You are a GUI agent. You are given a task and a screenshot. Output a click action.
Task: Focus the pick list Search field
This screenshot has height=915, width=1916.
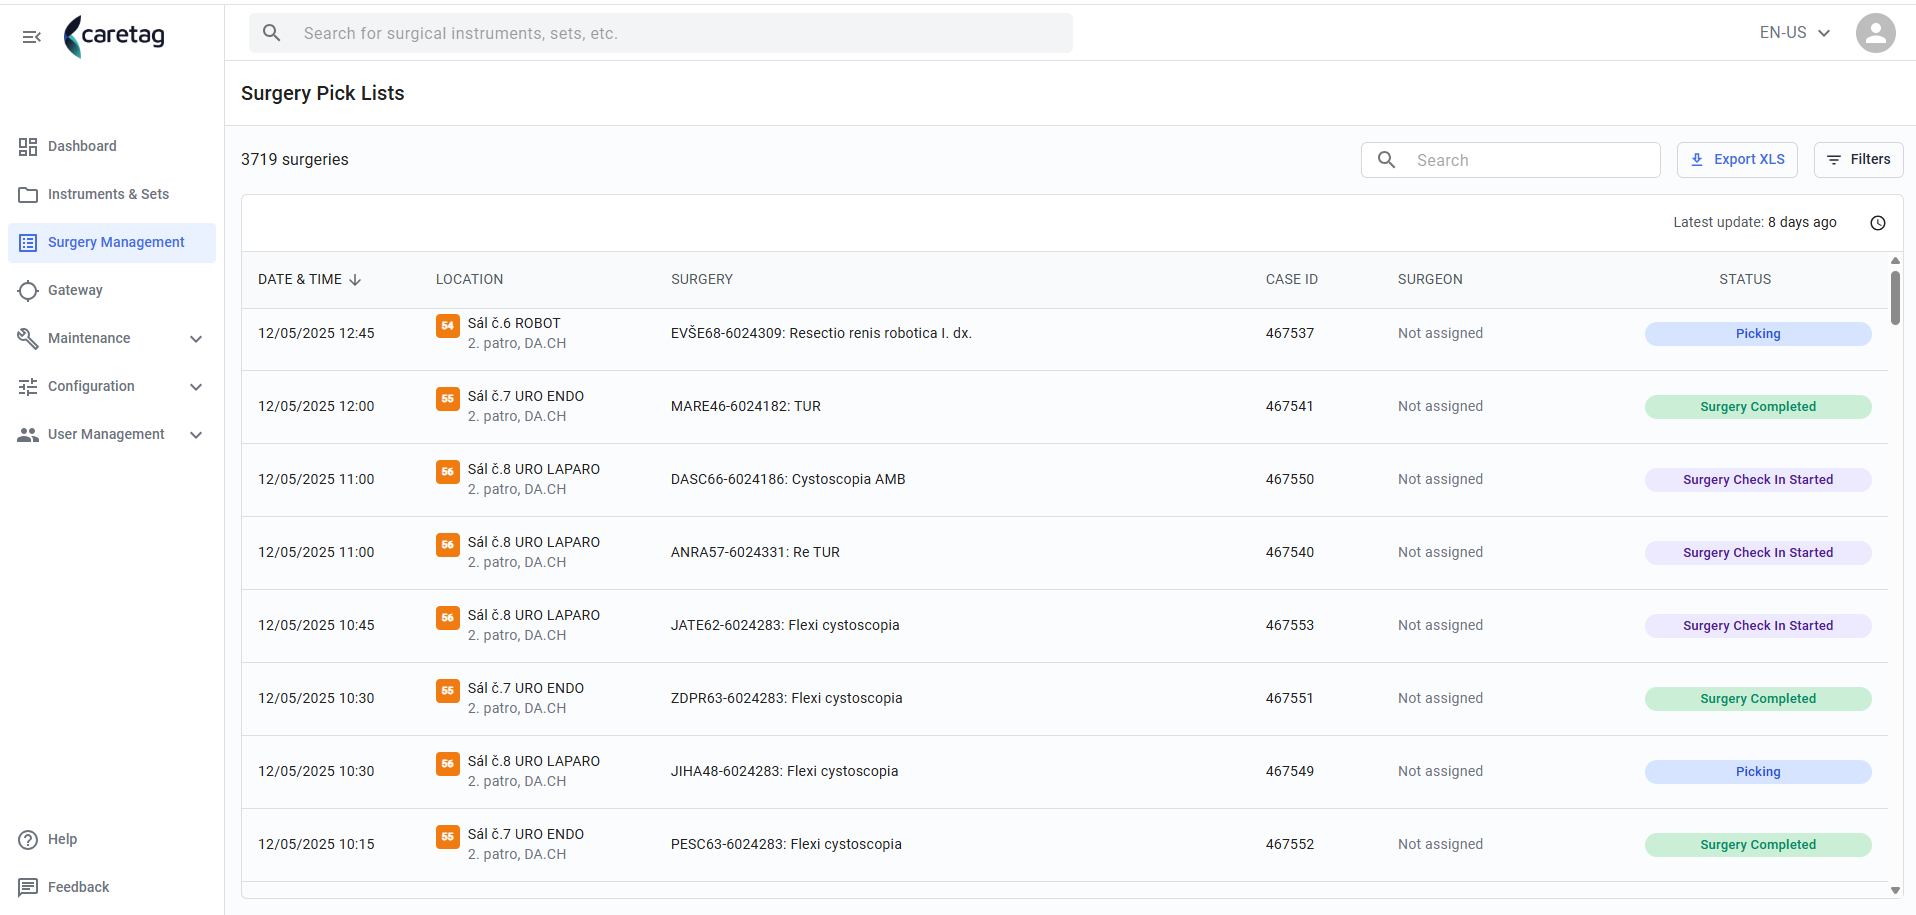tap(1510, 160)
